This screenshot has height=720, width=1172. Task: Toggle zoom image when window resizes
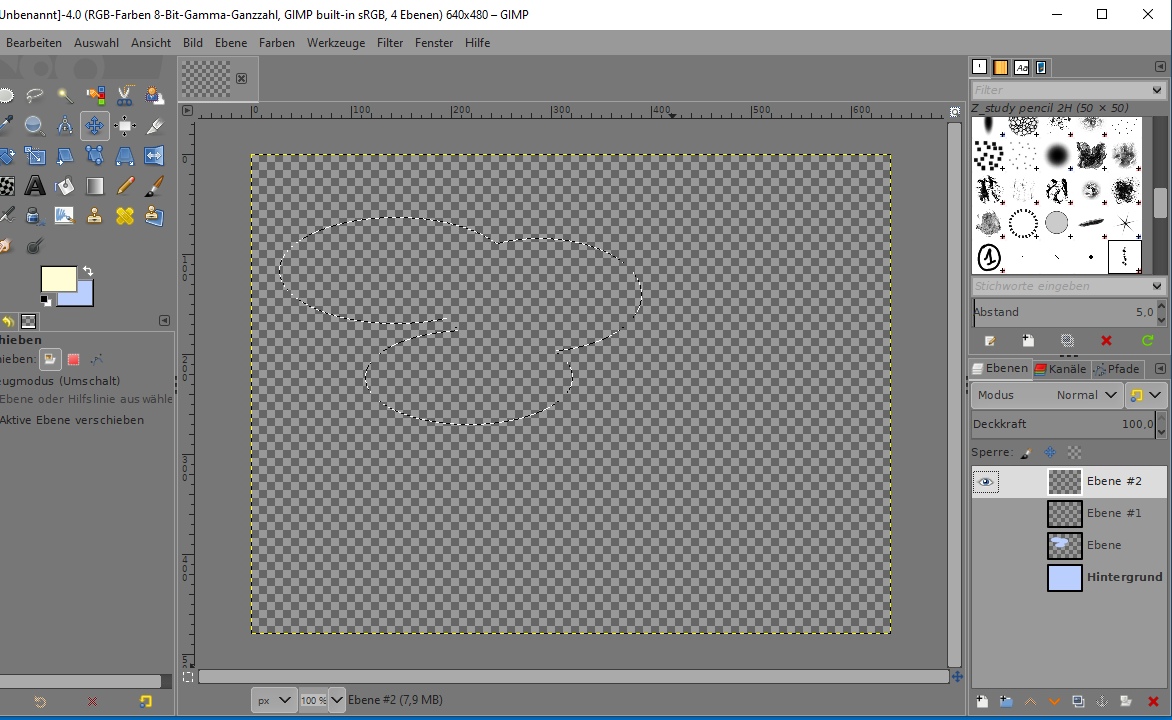[x=954, y=111]
